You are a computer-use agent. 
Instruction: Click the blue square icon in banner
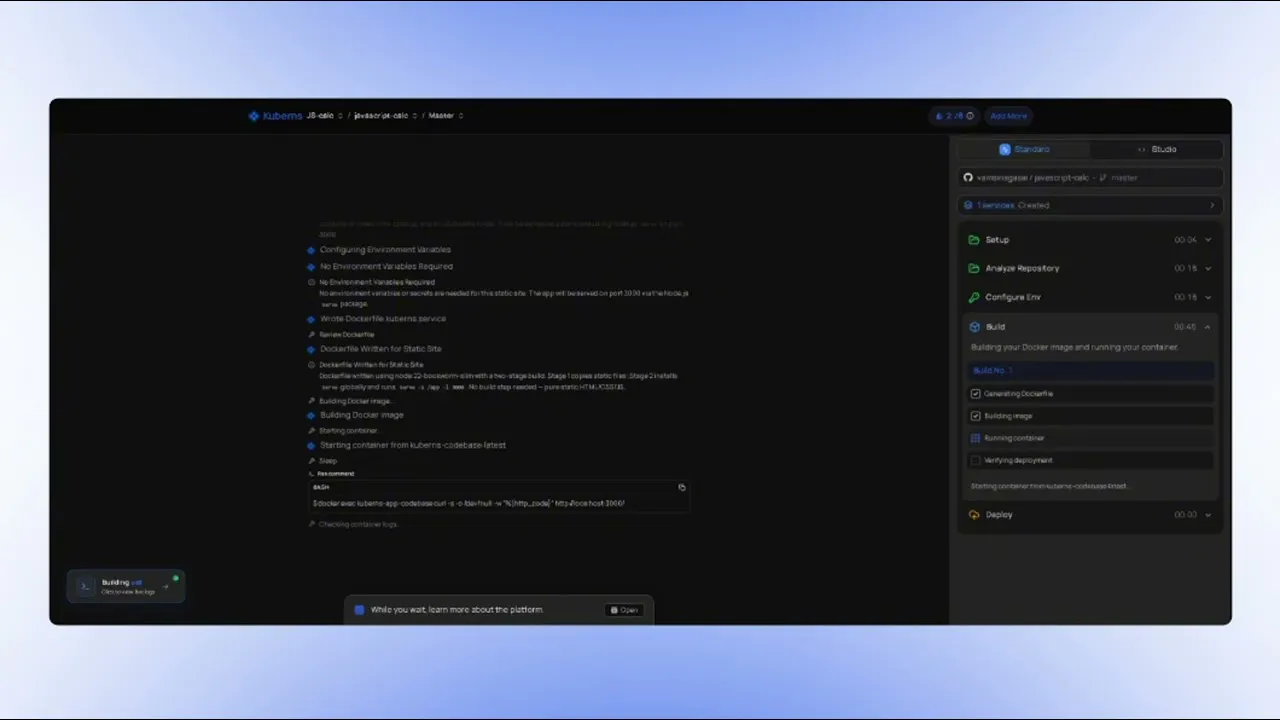[x=360, y=610]
